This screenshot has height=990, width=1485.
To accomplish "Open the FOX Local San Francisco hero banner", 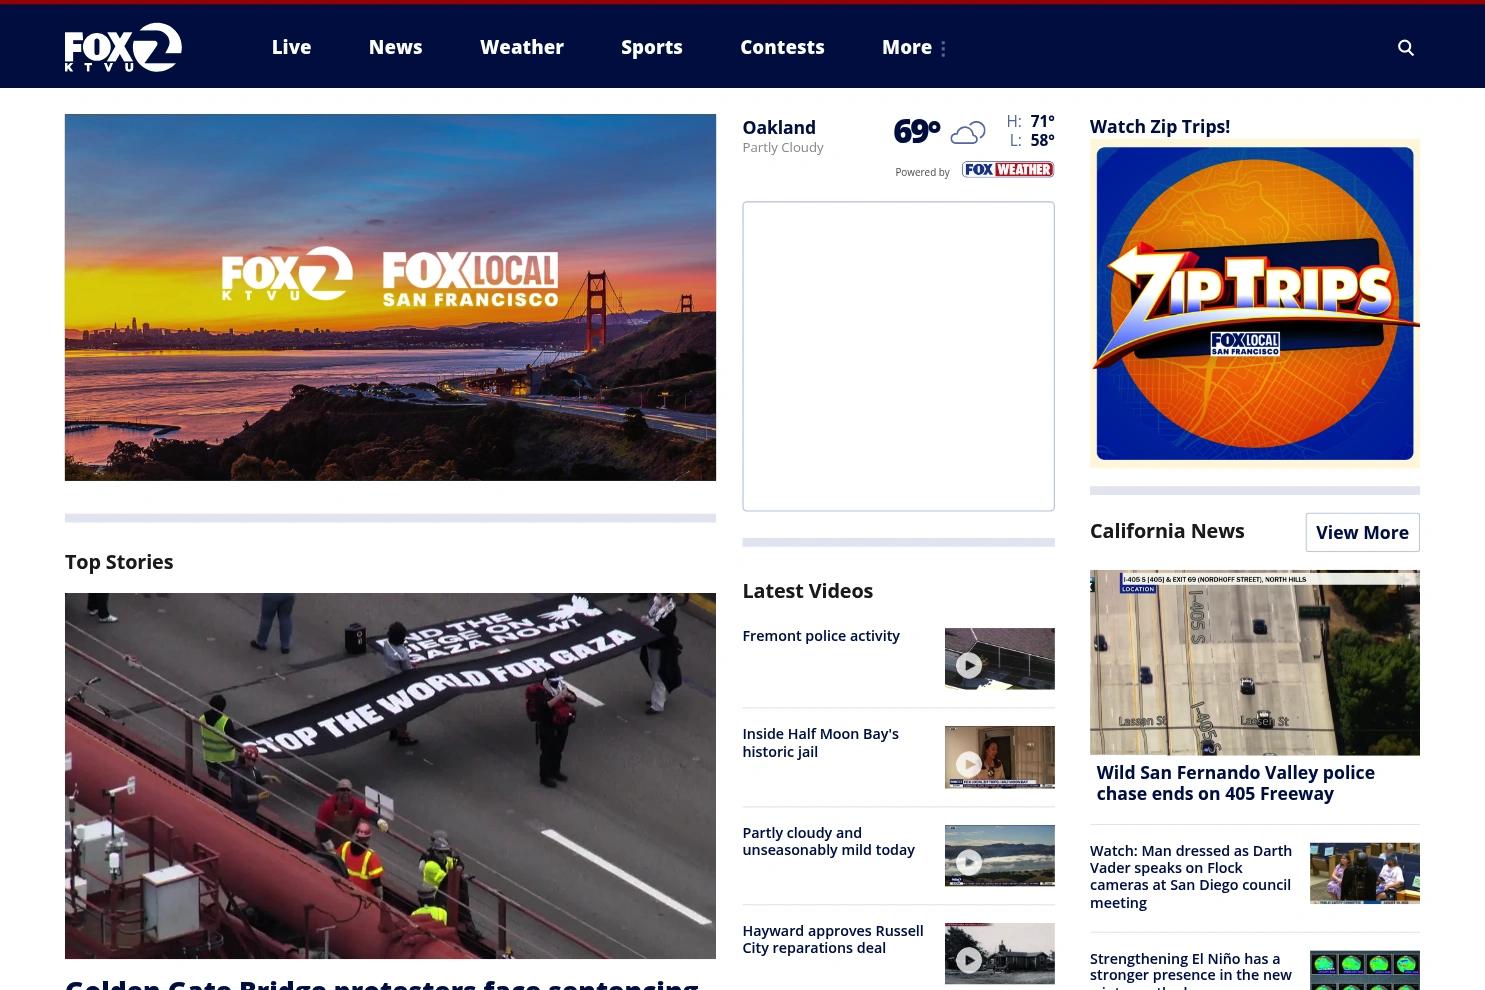I will point(390,297).
